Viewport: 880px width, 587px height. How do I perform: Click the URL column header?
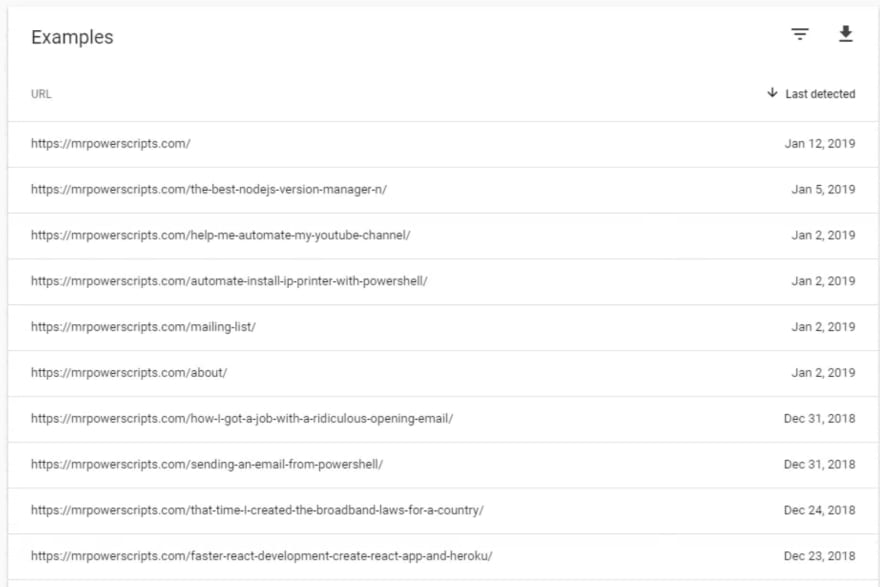[41, 94]
